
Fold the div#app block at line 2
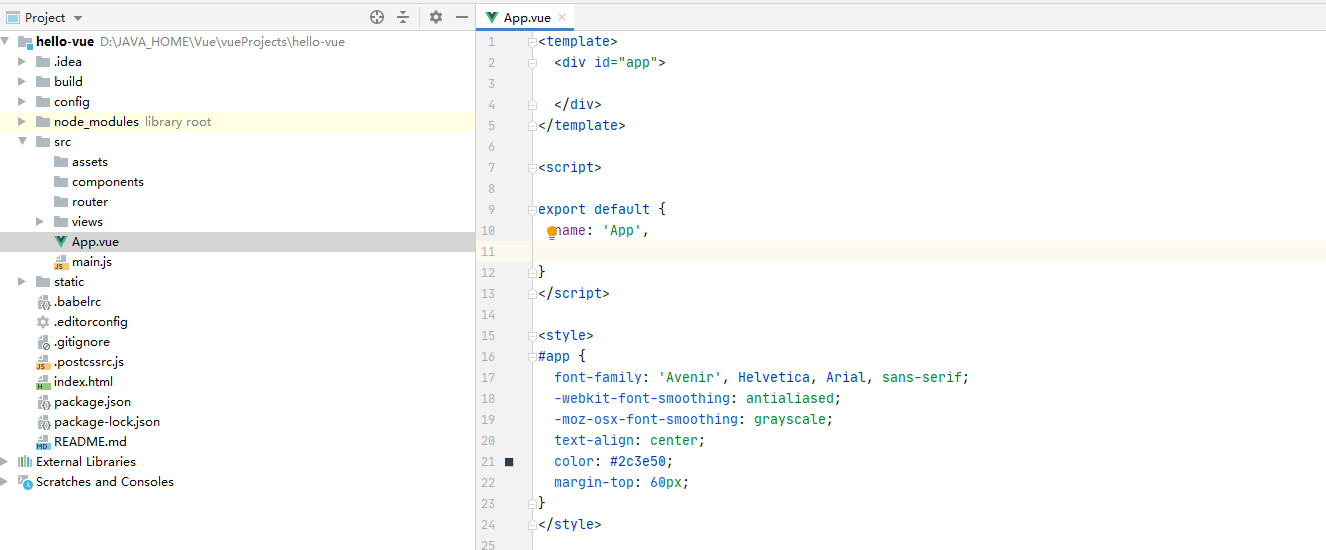pos(532,62)
